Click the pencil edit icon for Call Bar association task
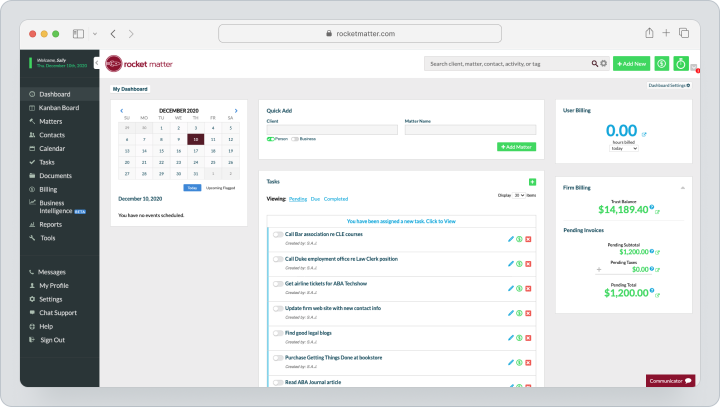 [511, 239]
